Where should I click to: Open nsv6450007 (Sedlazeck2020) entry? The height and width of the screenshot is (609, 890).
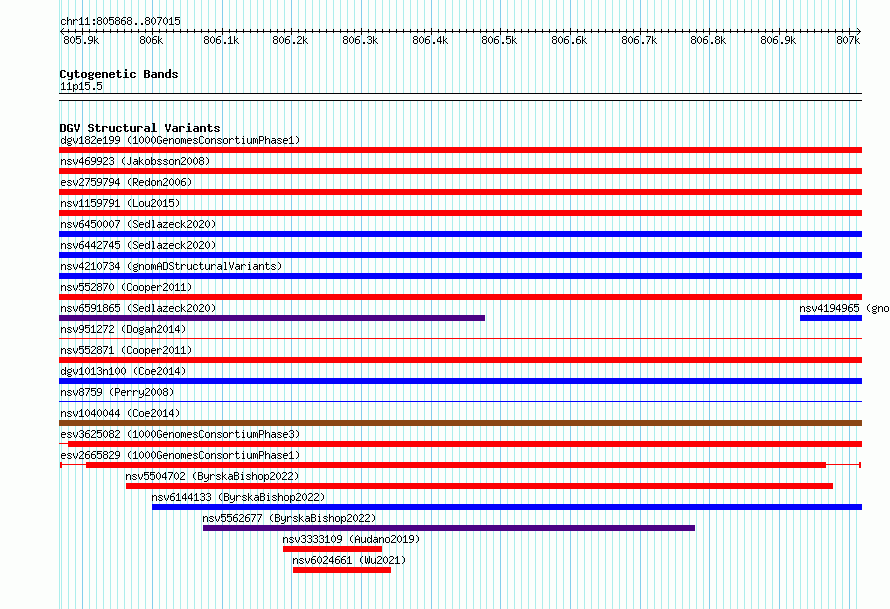coord(138,224)
